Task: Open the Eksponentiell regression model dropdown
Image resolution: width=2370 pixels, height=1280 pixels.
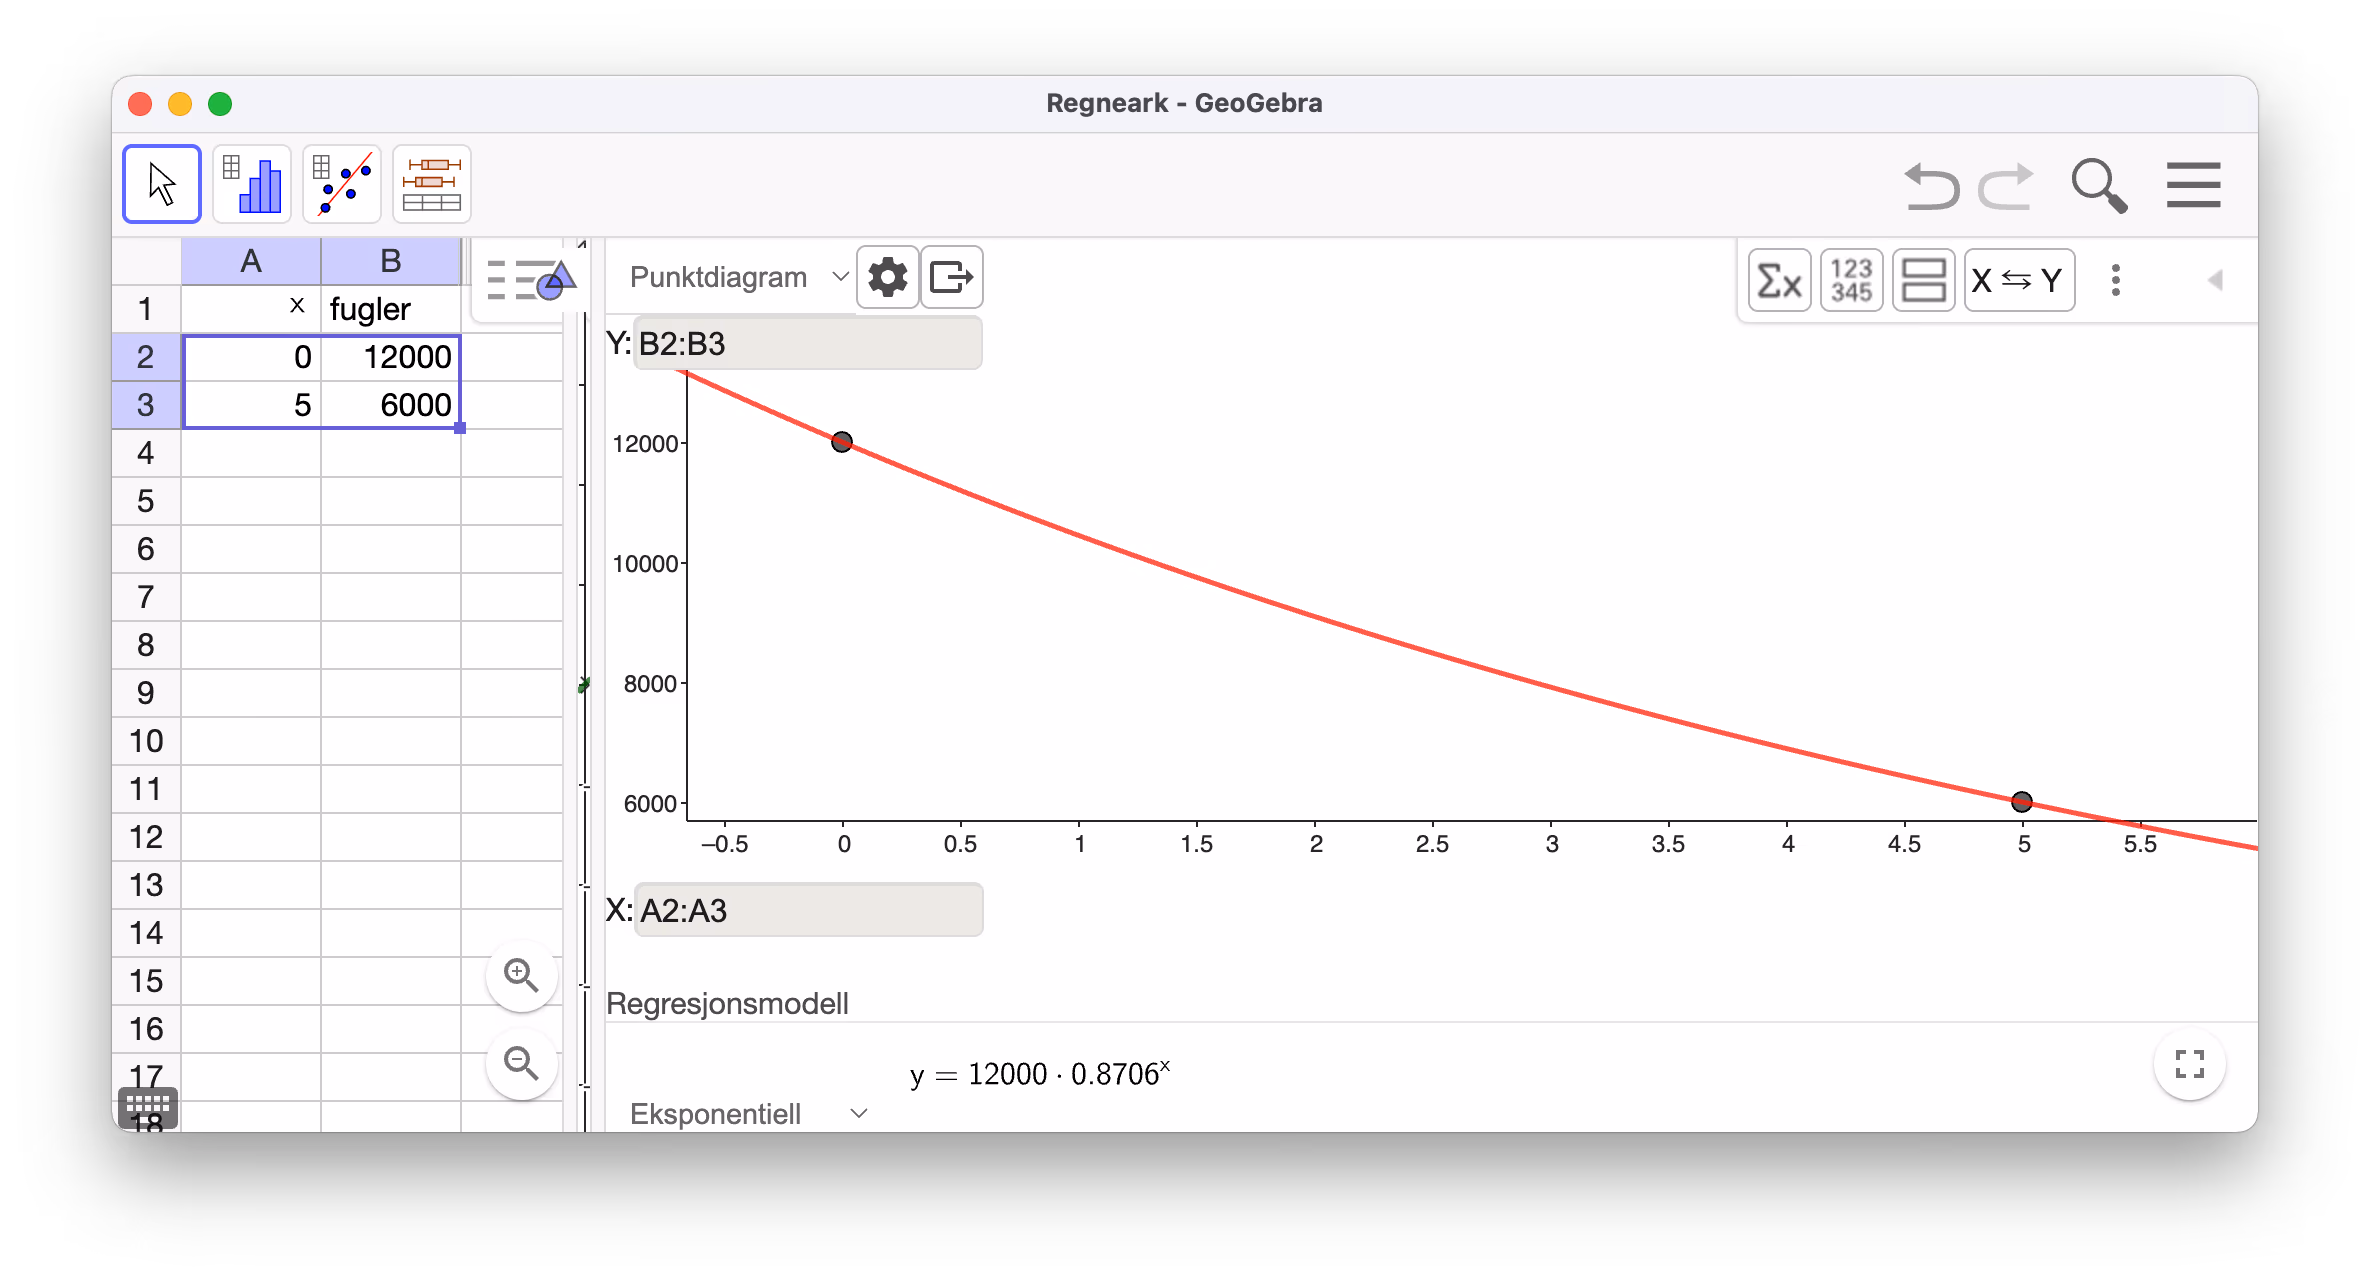Action: [748, 1113]
